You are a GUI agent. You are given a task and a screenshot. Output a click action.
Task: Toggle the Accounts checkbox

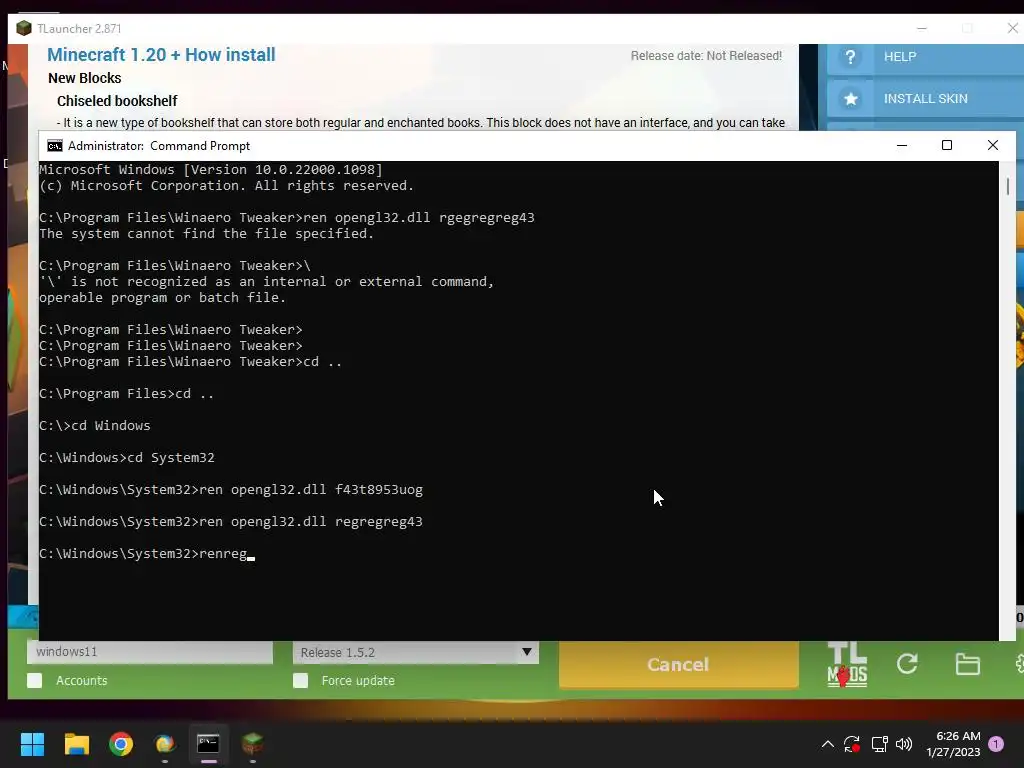[35, 680]
